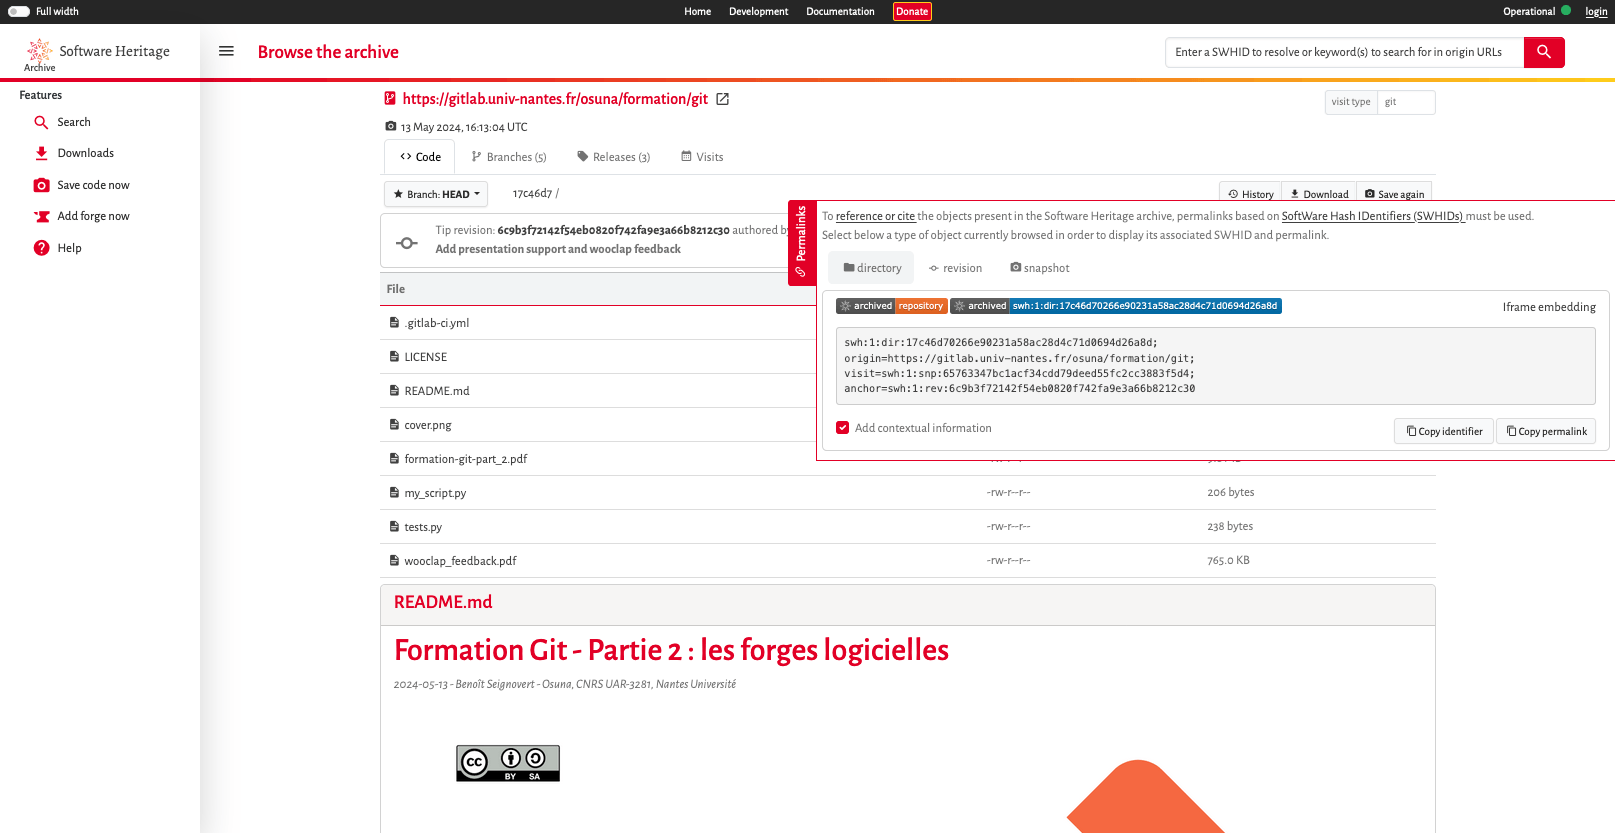Select Add forge now in sidebar
The image size is (1616, 833).
[93, 216]
